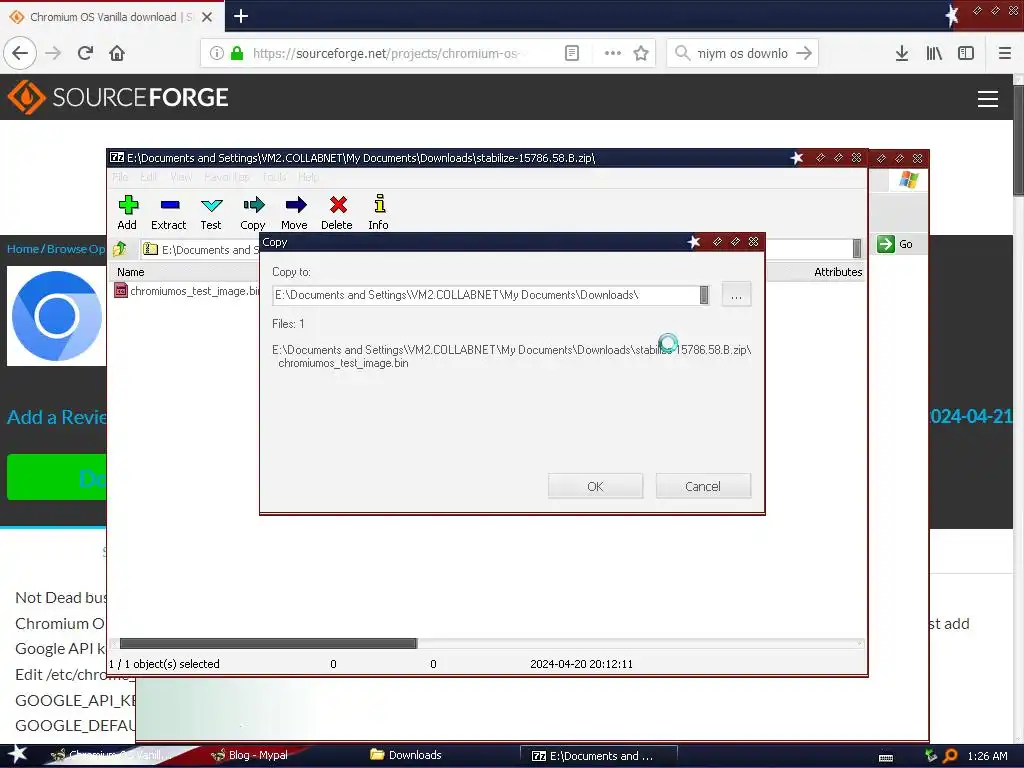Open the SourceForge site hamburger menu
The height and width of the screenshot is (768, 1024).
pos(987,99)
